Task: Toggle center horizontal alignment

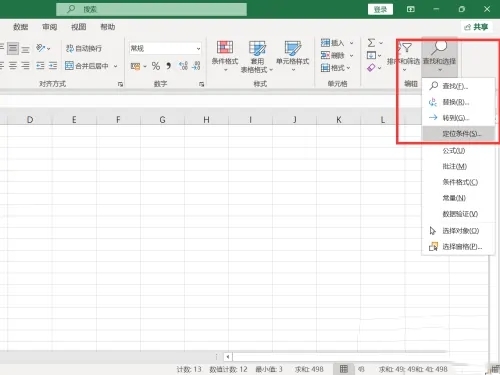Action: [x=13, y=65]
